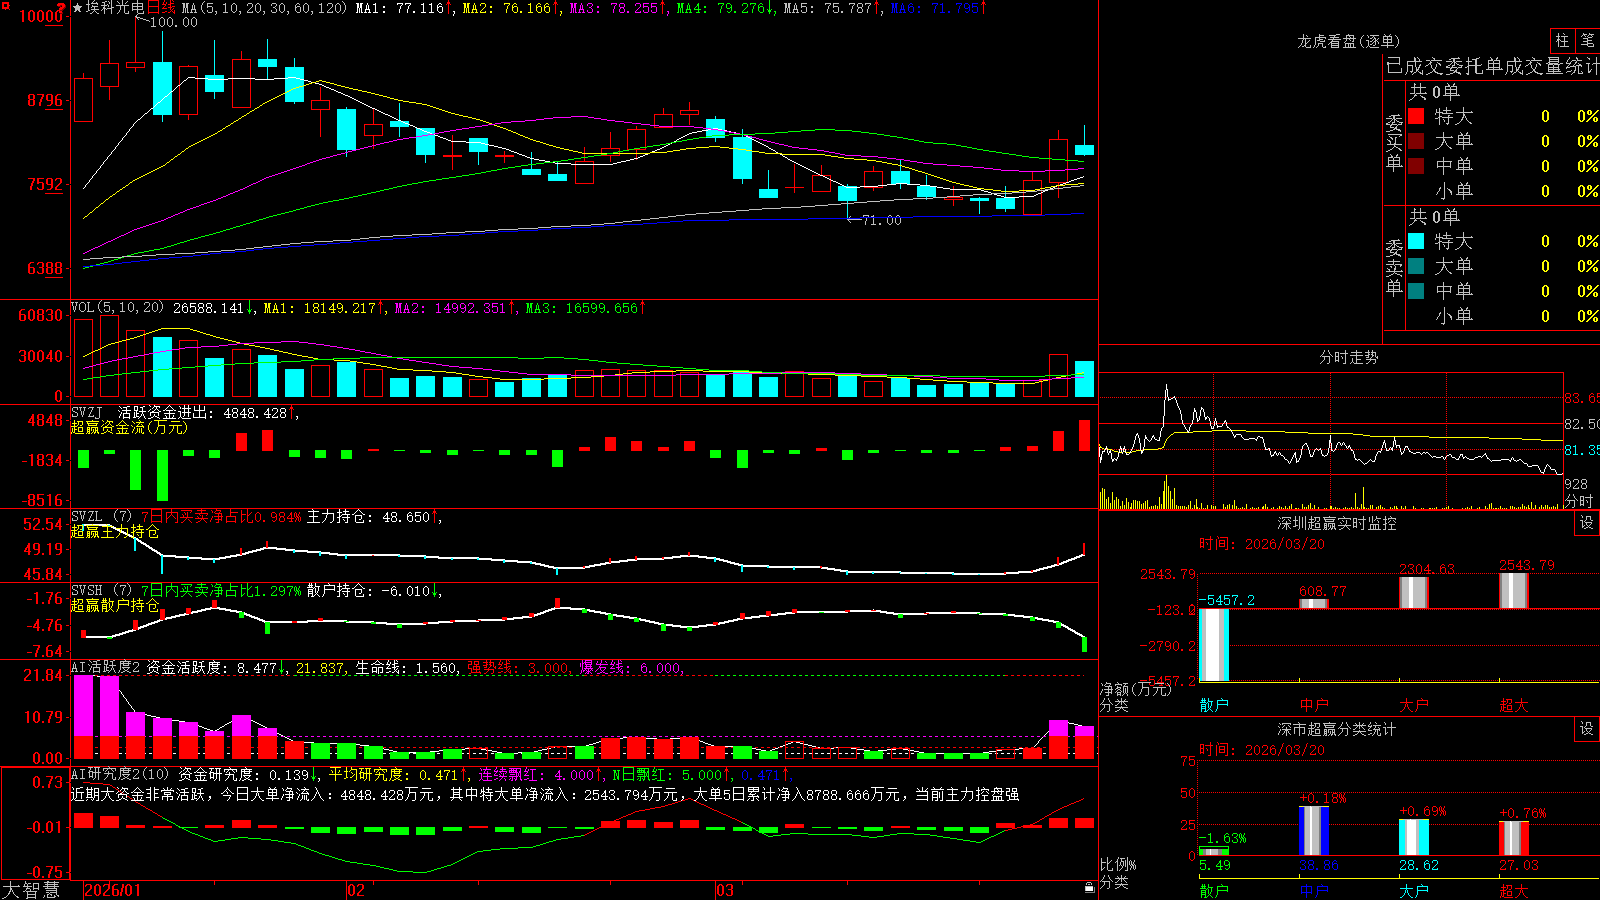This screenshot has width=1600, height=900.
Task: Select the SVSH (7) indicator label
Action: pos(101,591)
